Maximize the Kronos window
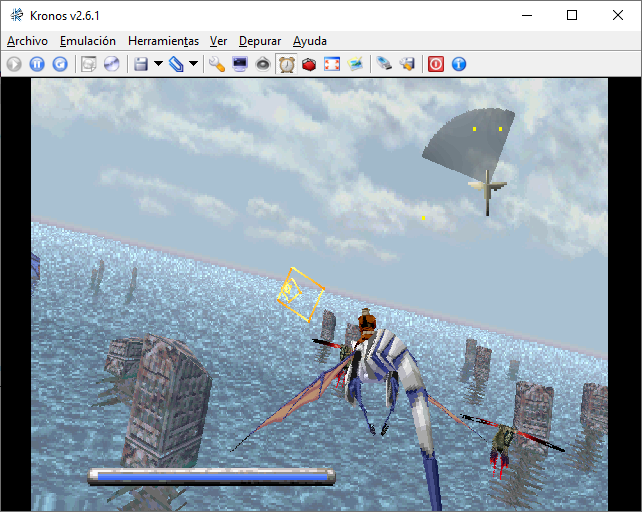 click(572, 16)
